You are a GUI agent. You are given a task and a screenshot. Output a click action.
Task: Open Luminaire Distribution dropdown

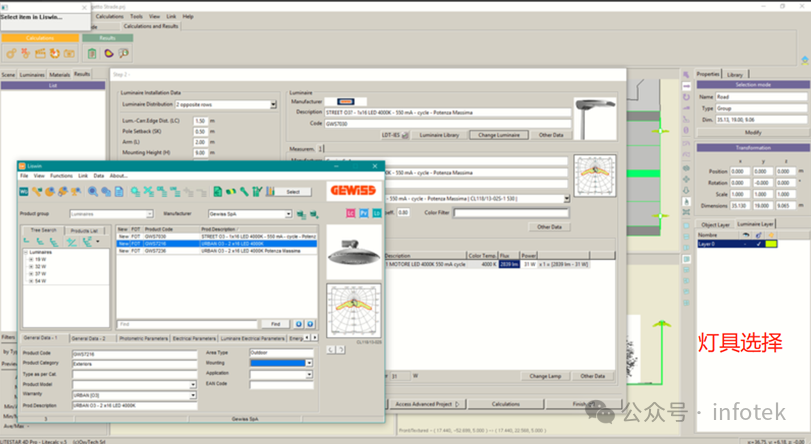coord(273,105)
